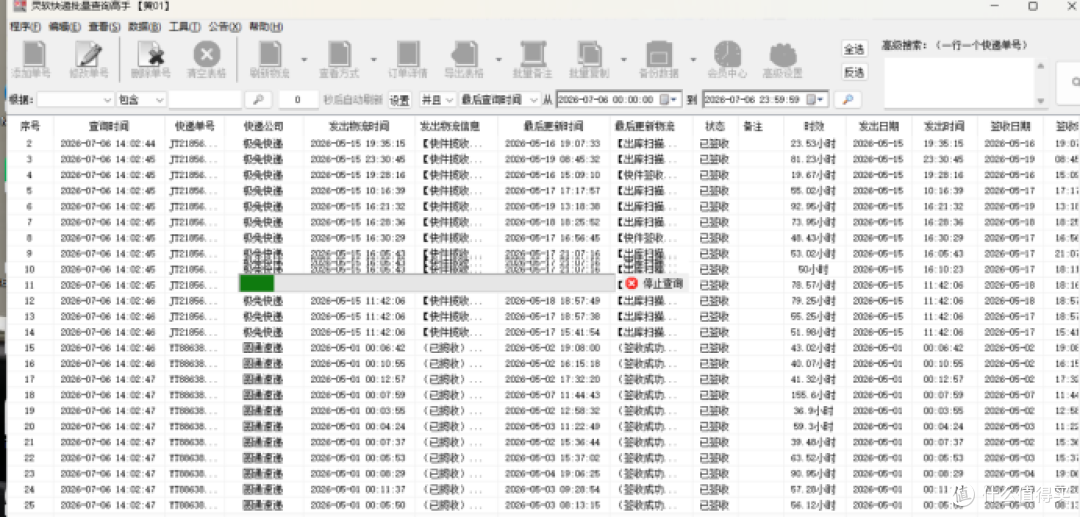
Task: Click the auto-refresh seconds field showing 0
Action: 298,100
